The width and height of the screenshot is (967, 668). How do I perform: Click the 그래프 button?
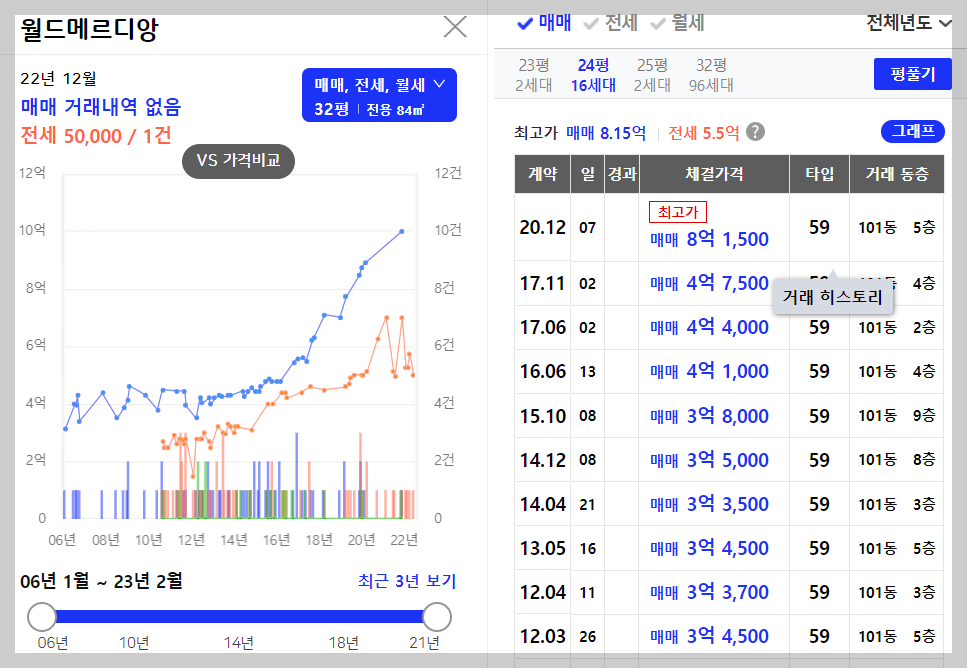coord(912,131)
